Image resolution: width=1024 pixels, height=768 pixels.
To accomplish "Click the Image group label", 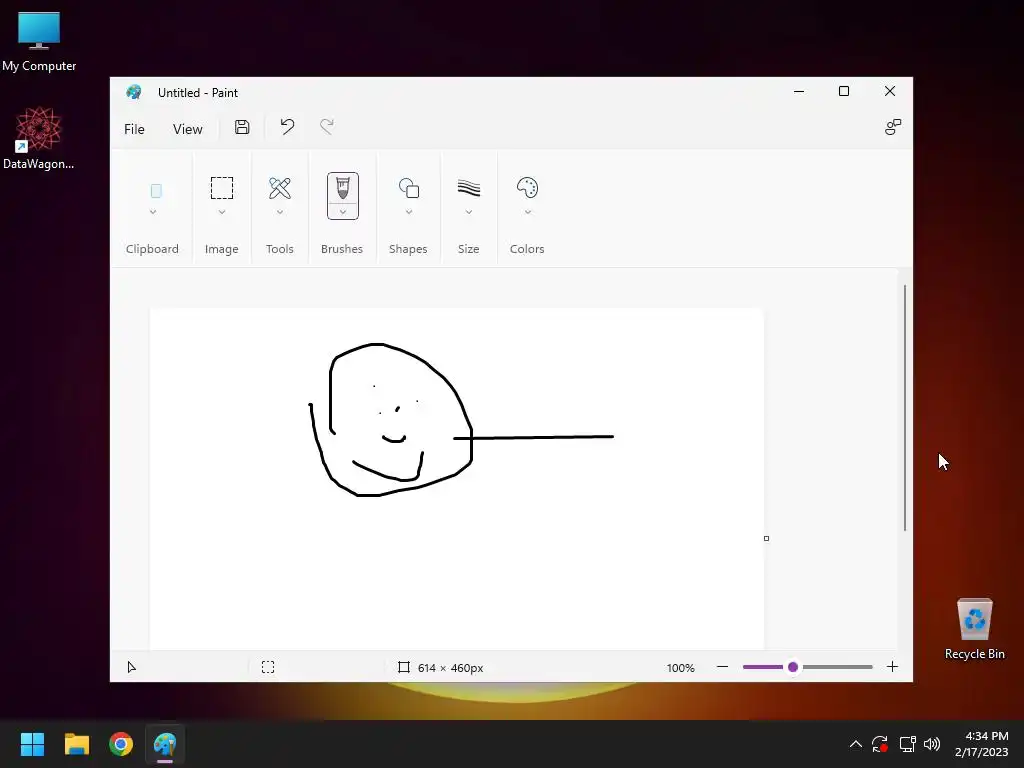I will [x=221, y=249].
